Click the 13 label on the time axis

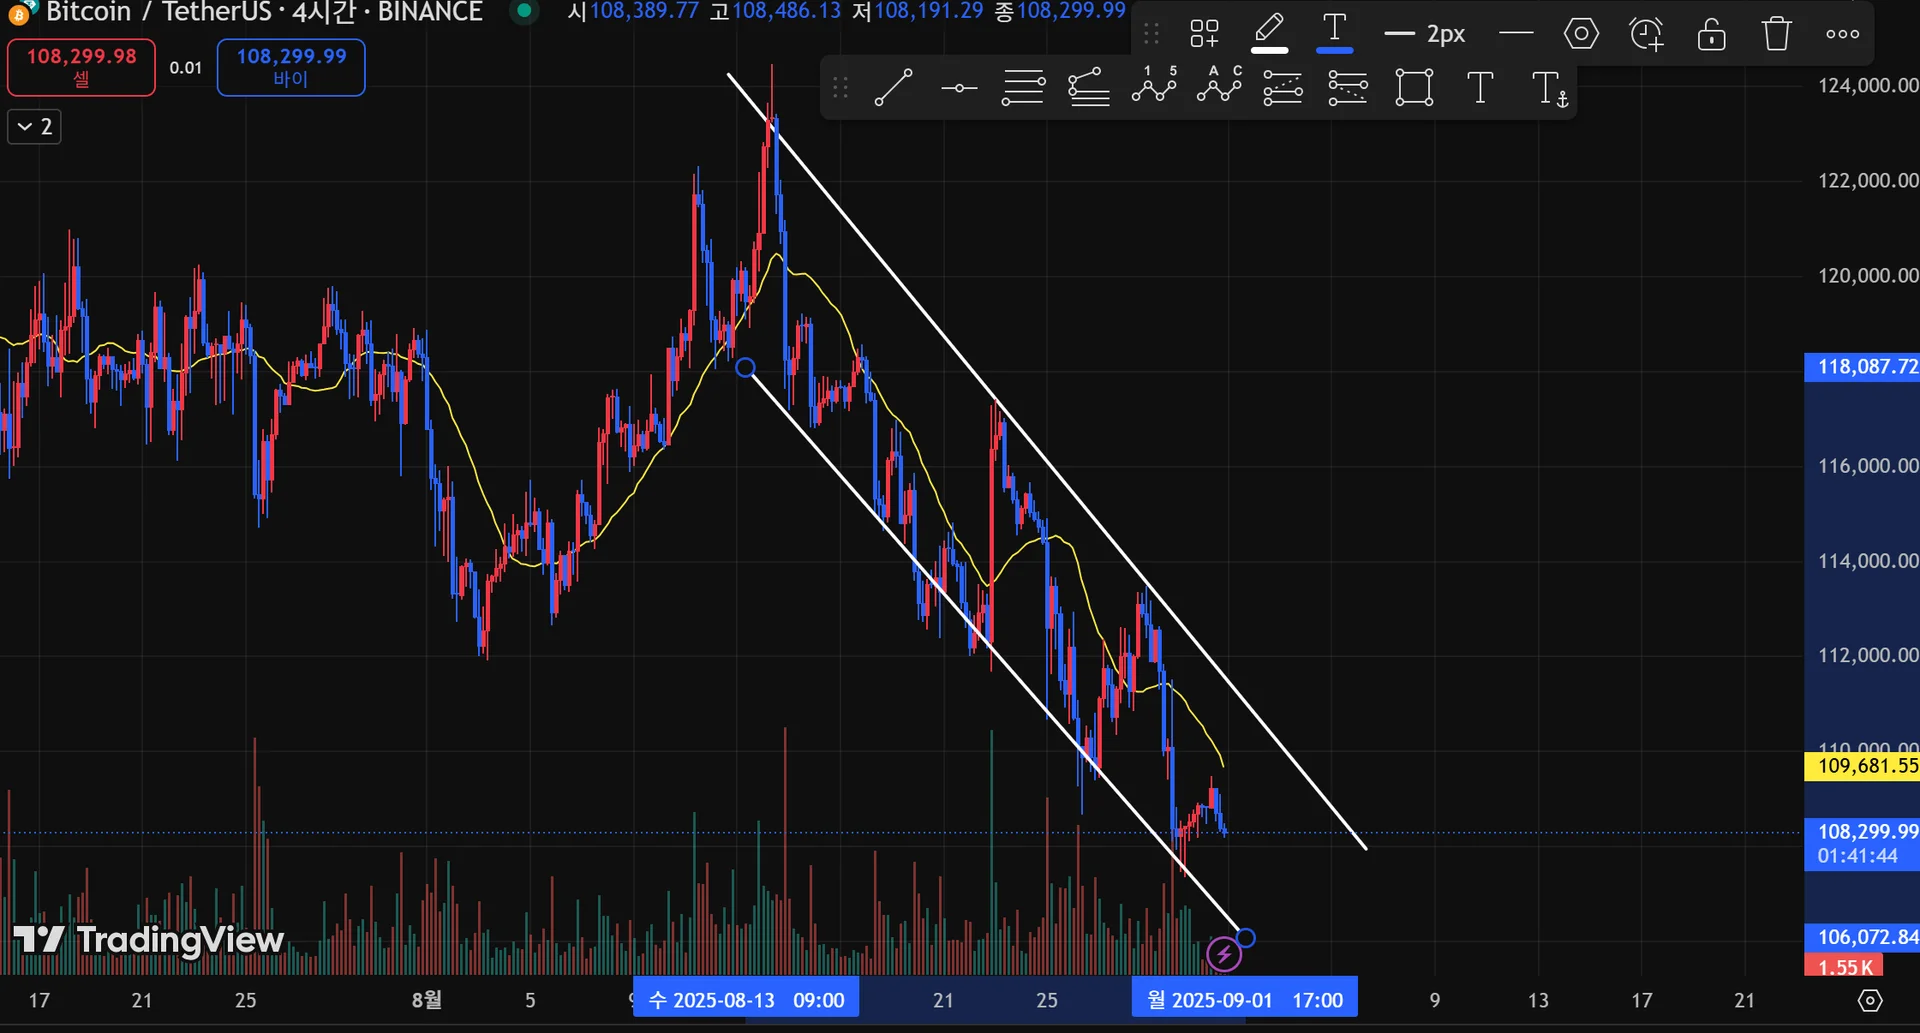(1538, 1000)
